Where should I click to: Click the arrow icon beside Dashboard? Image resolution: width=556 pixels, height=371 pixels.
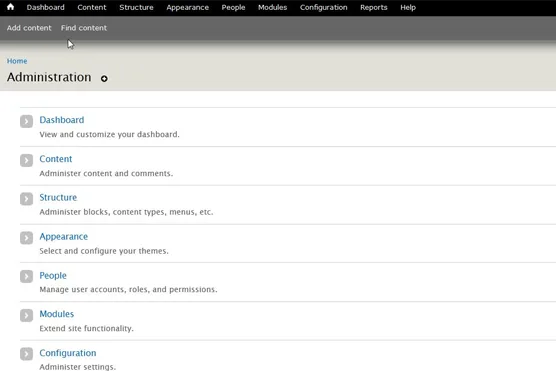point(26,121)
